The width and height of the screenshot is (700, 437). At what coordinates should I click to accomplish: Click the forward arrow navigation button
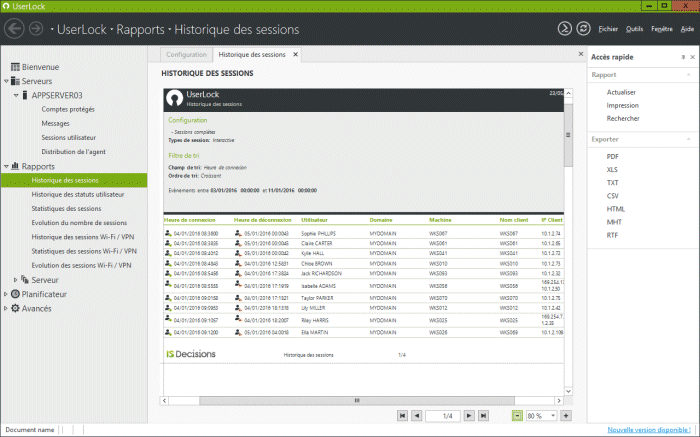tap(36, 29)
